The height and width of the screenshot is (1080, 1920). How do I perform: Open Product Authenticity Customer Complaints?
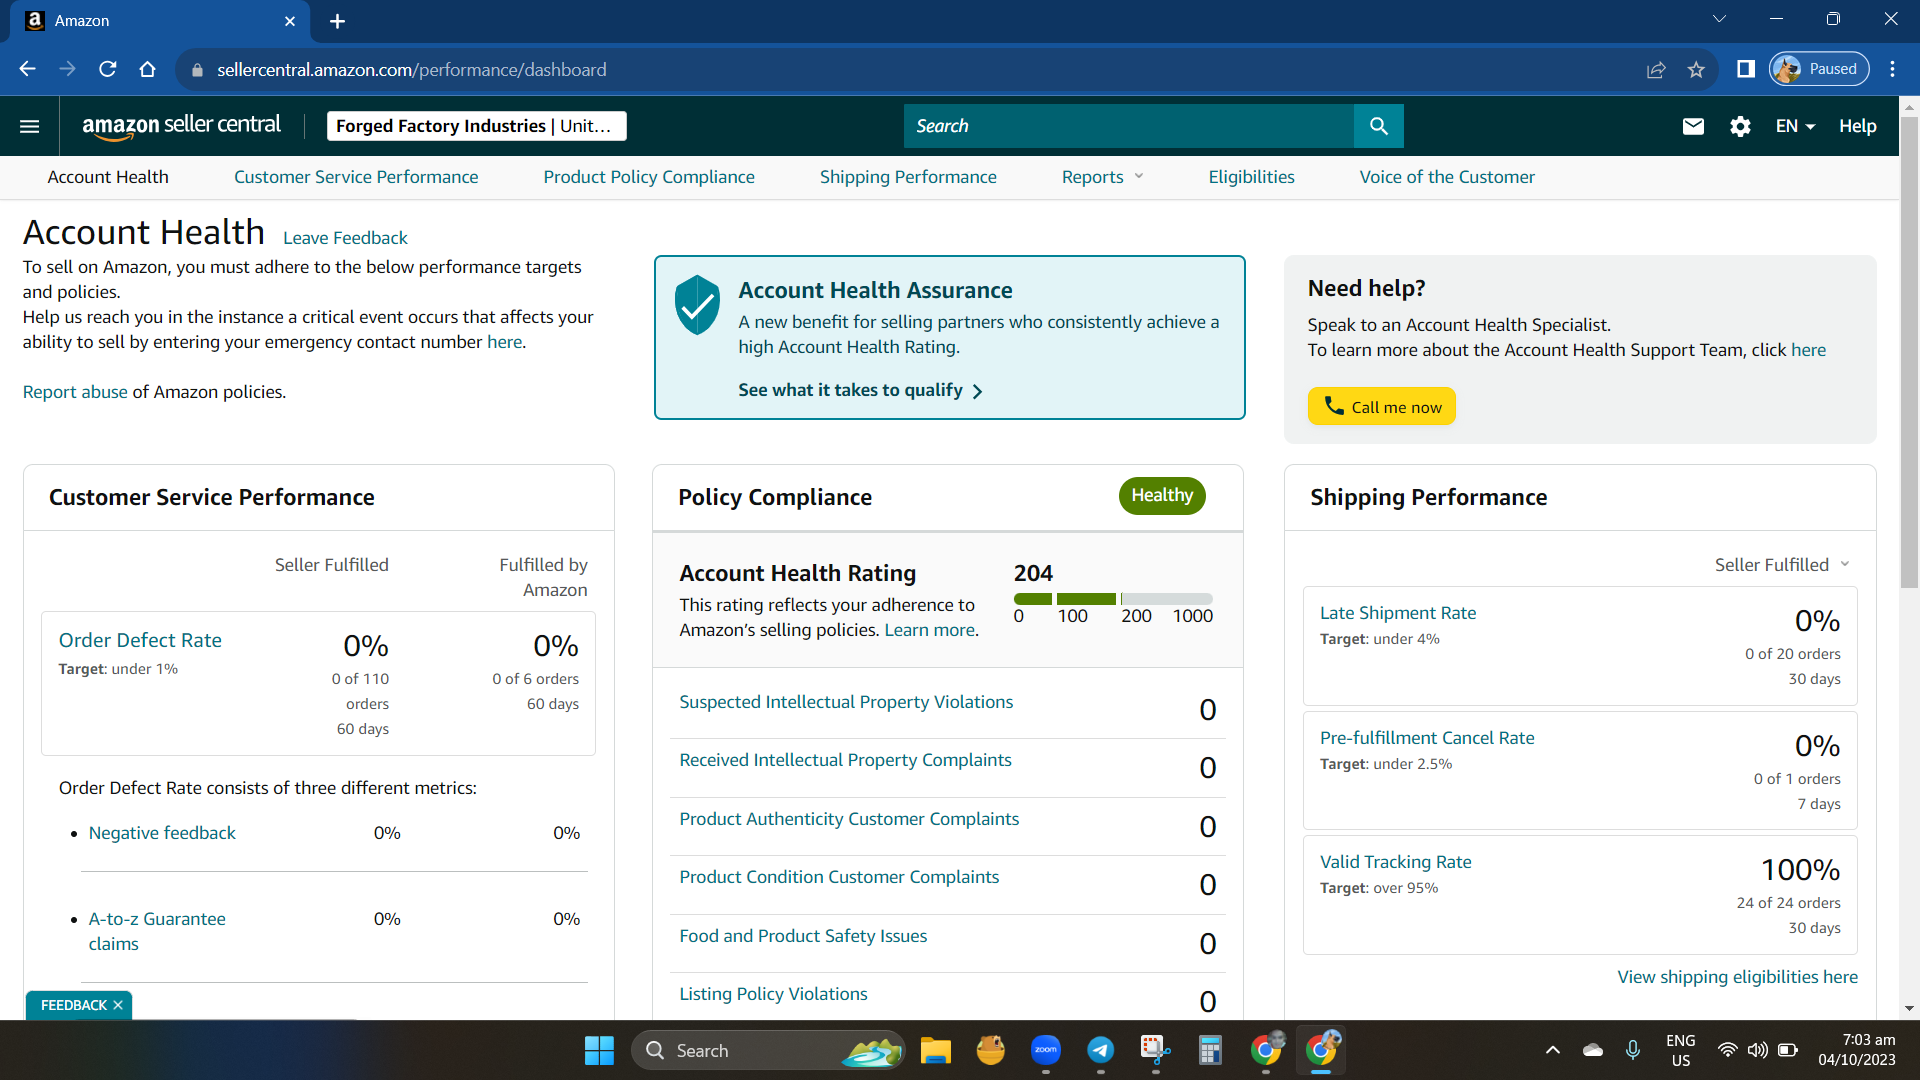click(849, 819)
